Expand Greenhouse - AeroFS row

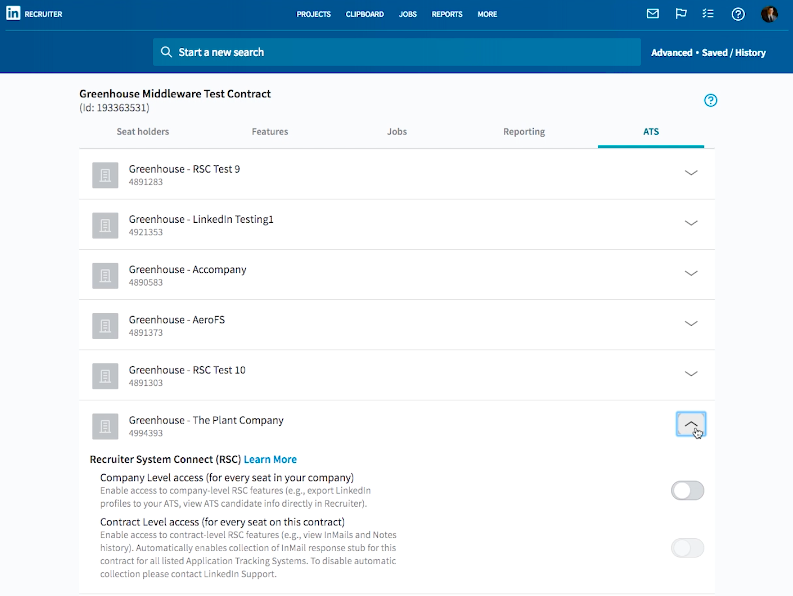691,323
